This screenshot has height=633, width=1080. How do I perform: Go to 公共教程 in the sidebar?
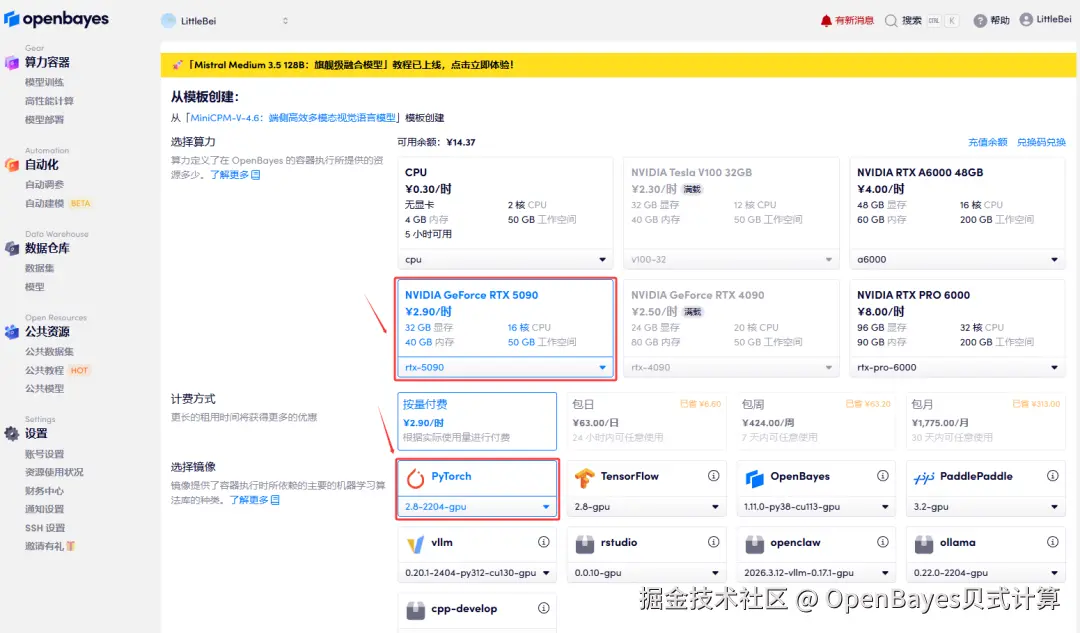tap(44, 370)
